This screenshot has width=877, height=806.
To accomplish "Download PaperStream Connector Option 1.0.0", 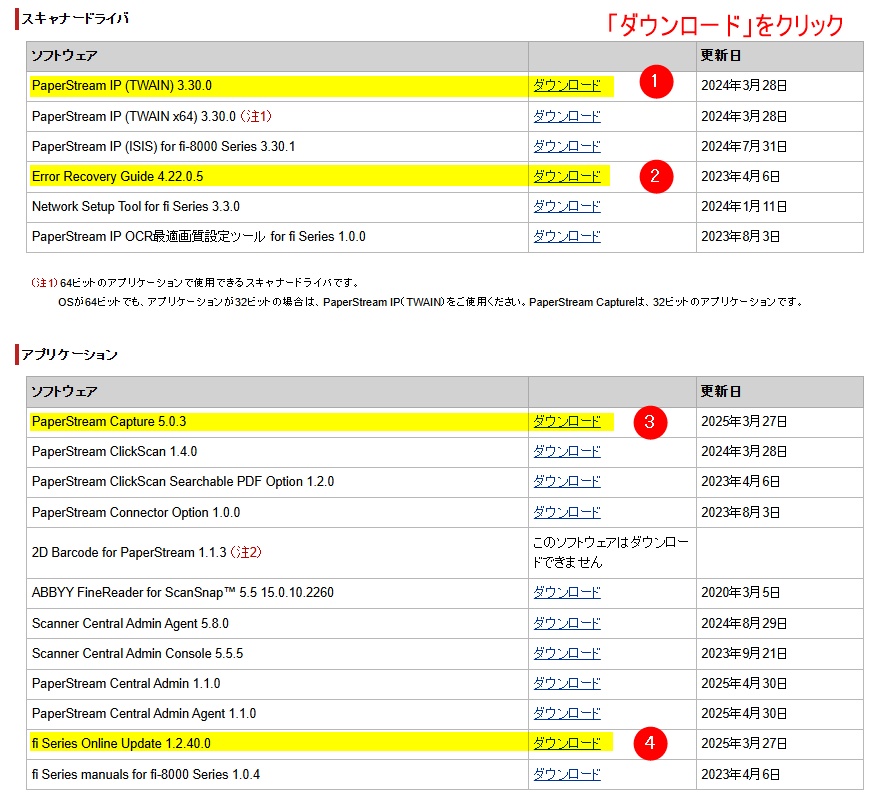I will pyautogui.click(x=567, y=512).
